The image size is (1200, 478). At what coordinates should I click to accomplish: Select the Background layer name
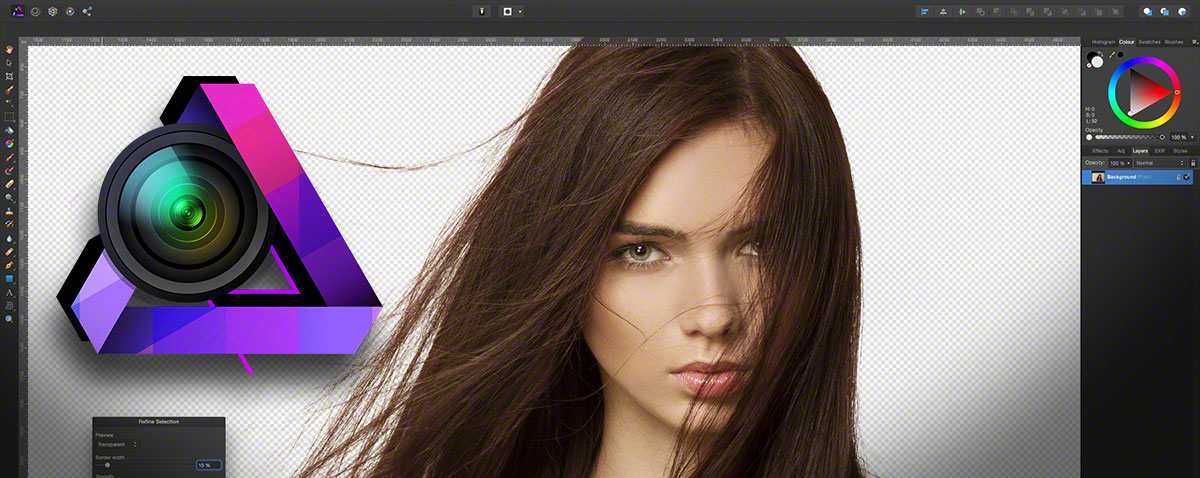[x=1121, y=177]
